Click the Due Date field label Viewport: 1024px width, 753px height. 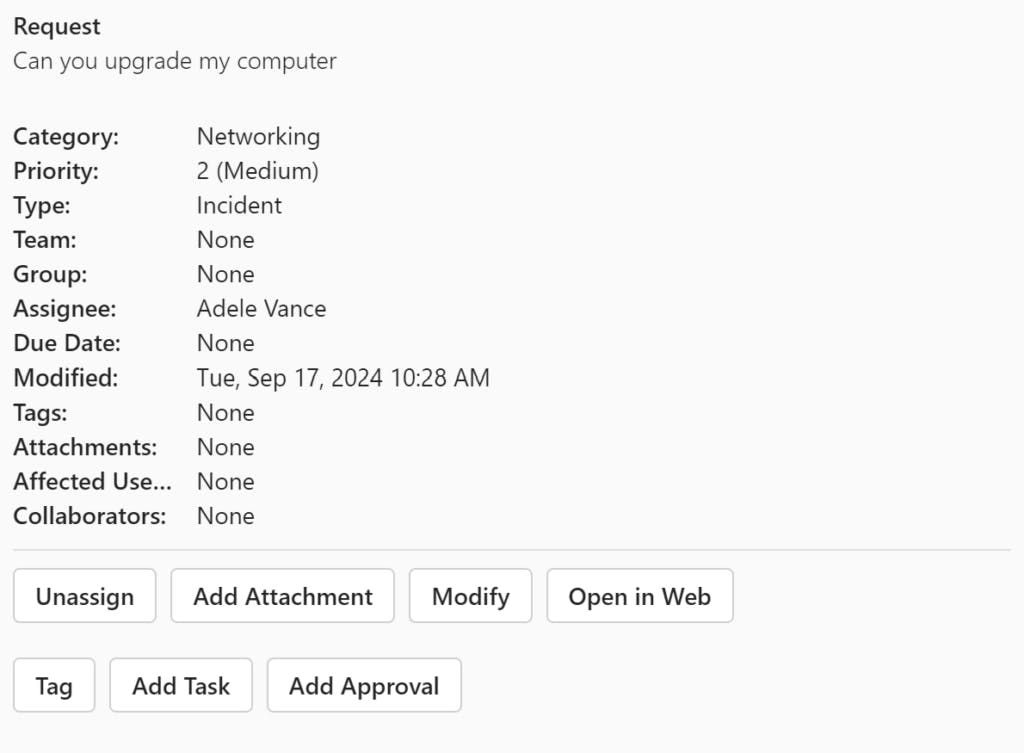(67, 344)
